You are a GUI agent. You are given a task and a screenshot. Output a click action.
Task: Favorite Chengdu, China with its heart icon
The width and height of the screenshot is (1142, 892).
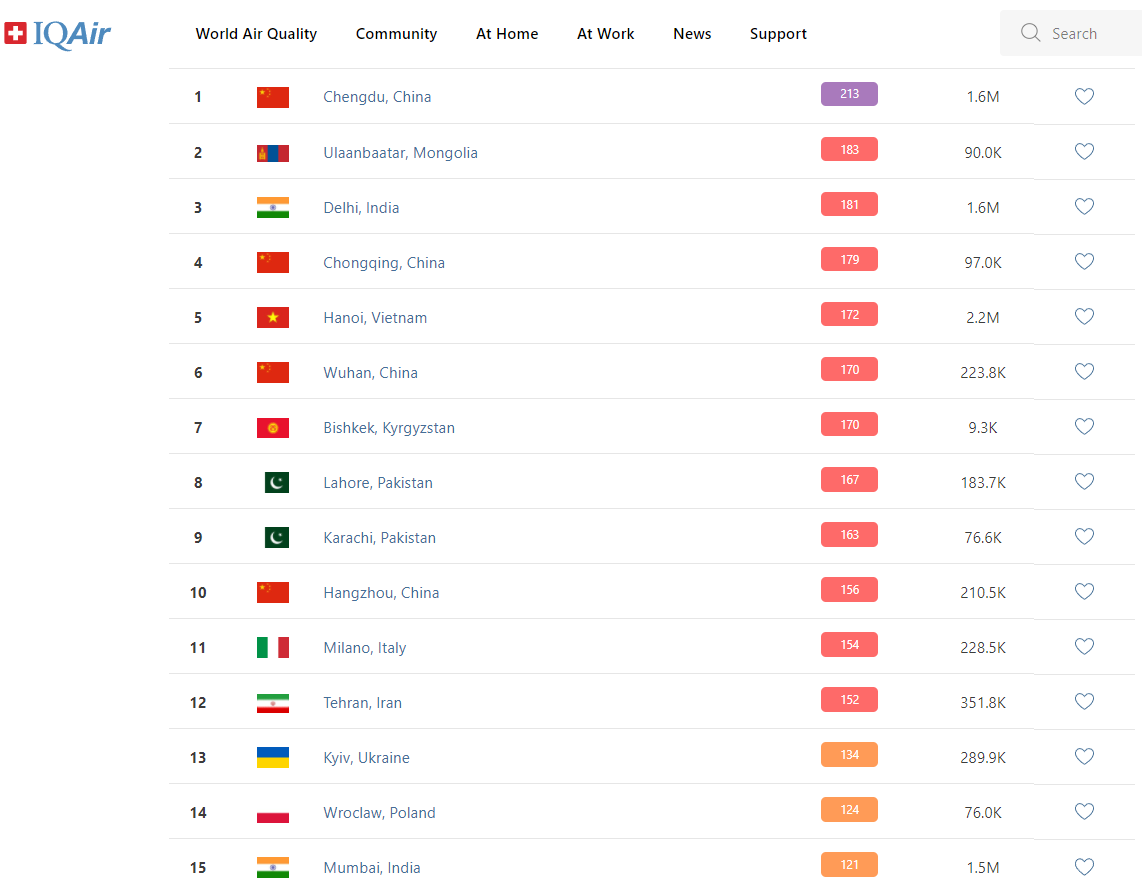click(1084, 96)
